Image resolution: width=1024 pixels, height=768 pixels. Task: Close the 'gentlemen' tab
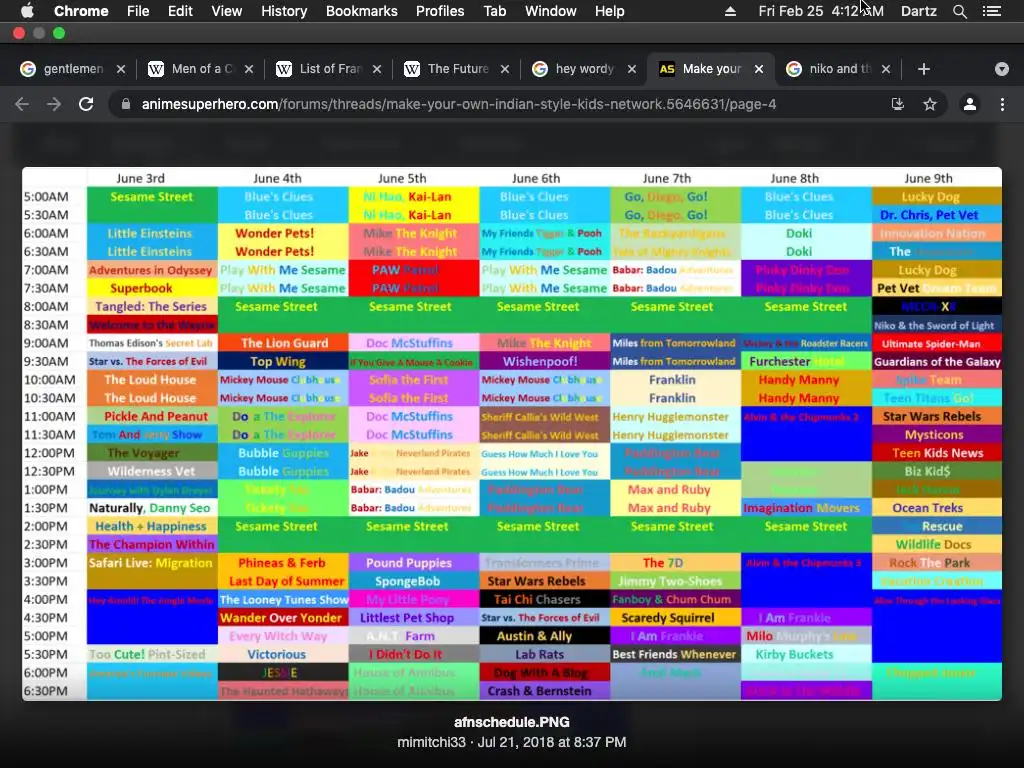(x=121, y=69)
